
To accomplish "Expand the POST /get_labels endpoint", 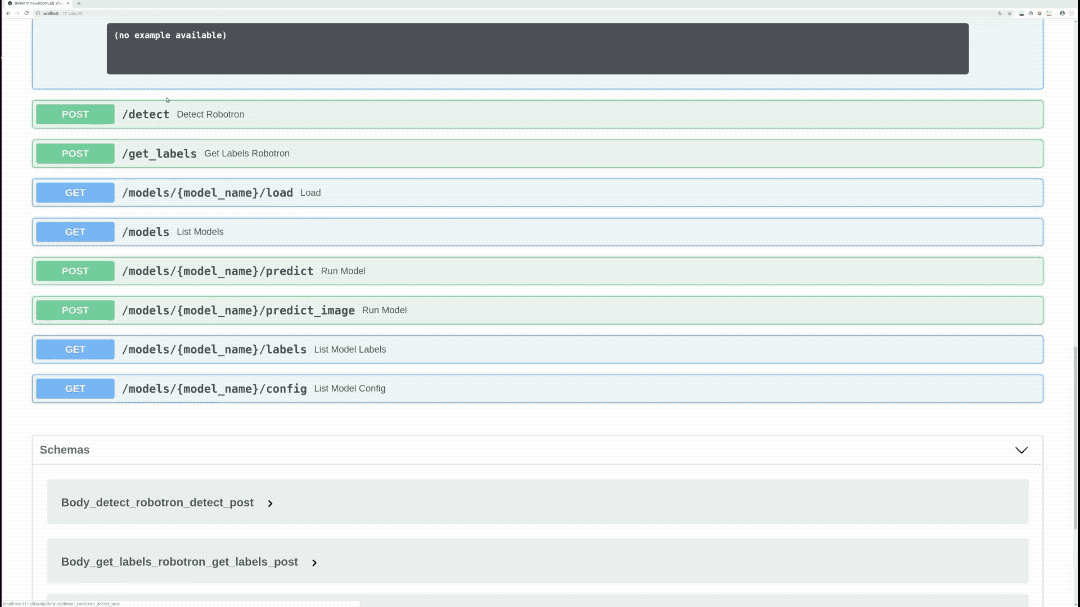I will [x=537, y=154].
